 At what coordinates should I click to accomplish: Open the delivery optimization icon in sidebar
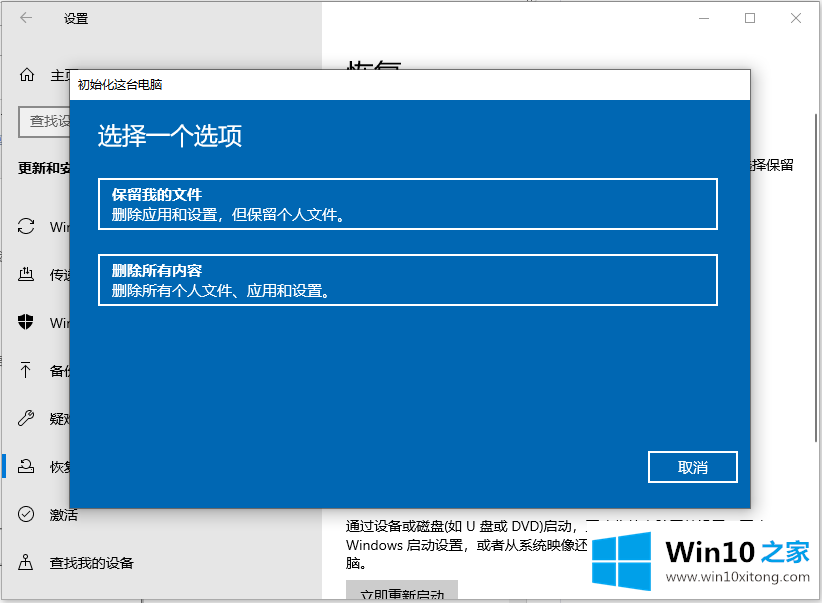[26, 274]
